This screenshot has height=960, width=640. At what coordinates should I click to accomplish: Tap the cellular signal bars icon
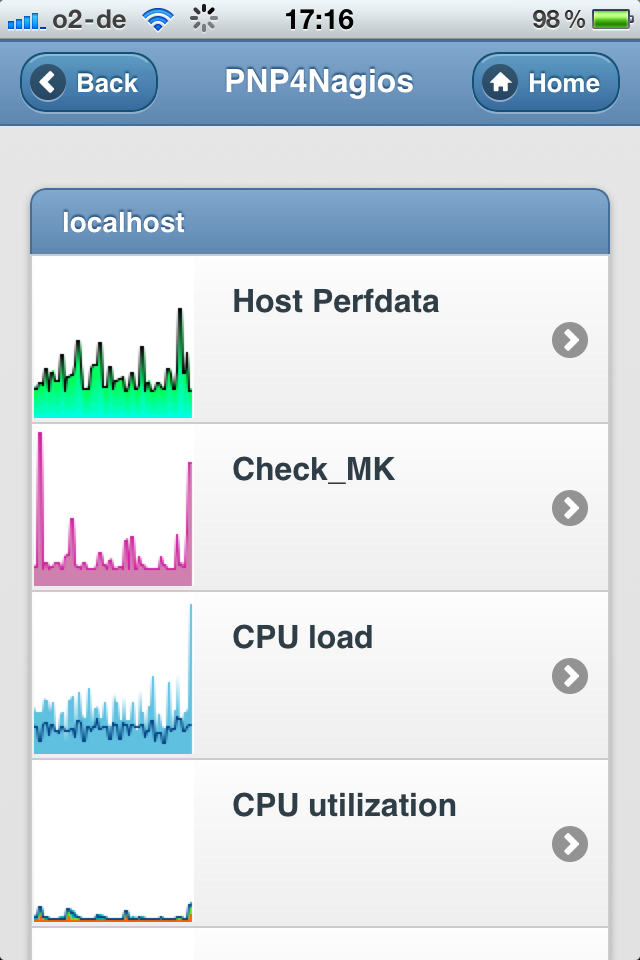[x=26, y=19]
